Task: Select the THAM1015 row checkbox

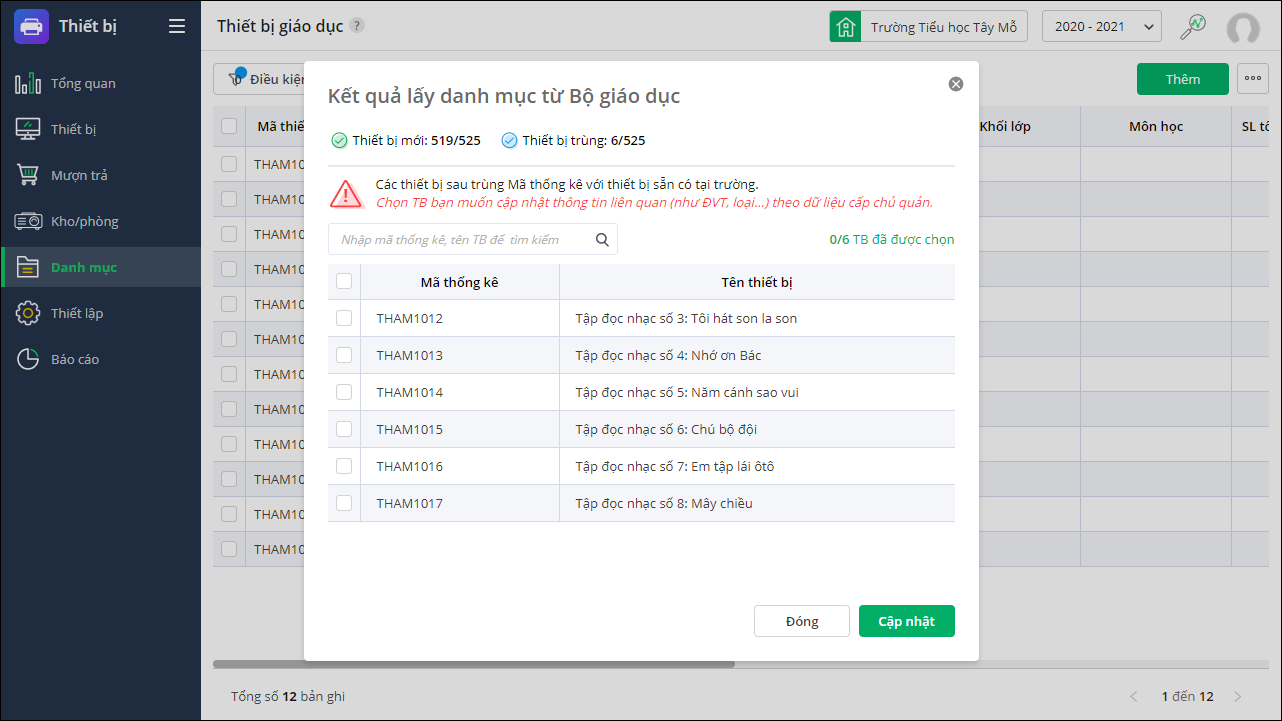Action: (x=344, y=429)
